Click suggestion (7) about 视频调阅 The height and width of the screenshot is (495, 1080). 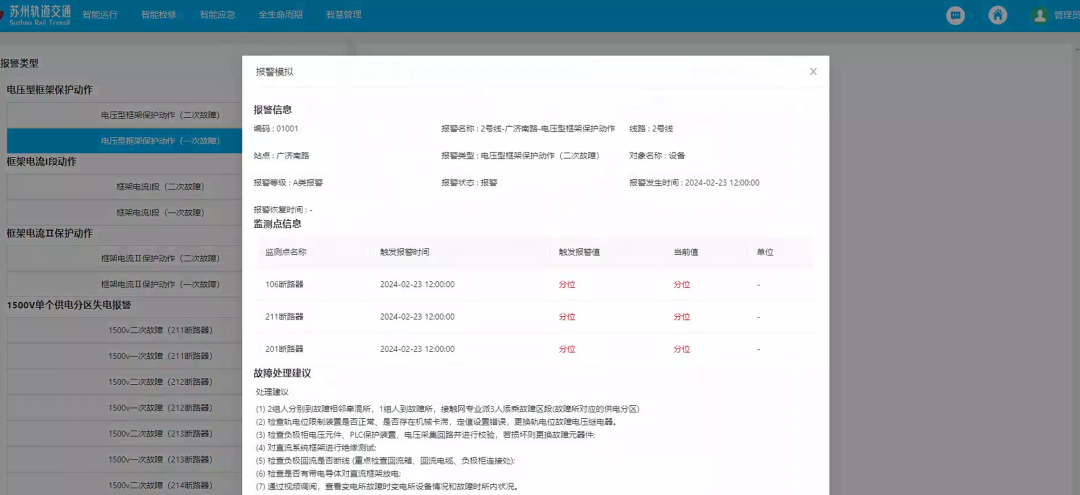[387, 487]
